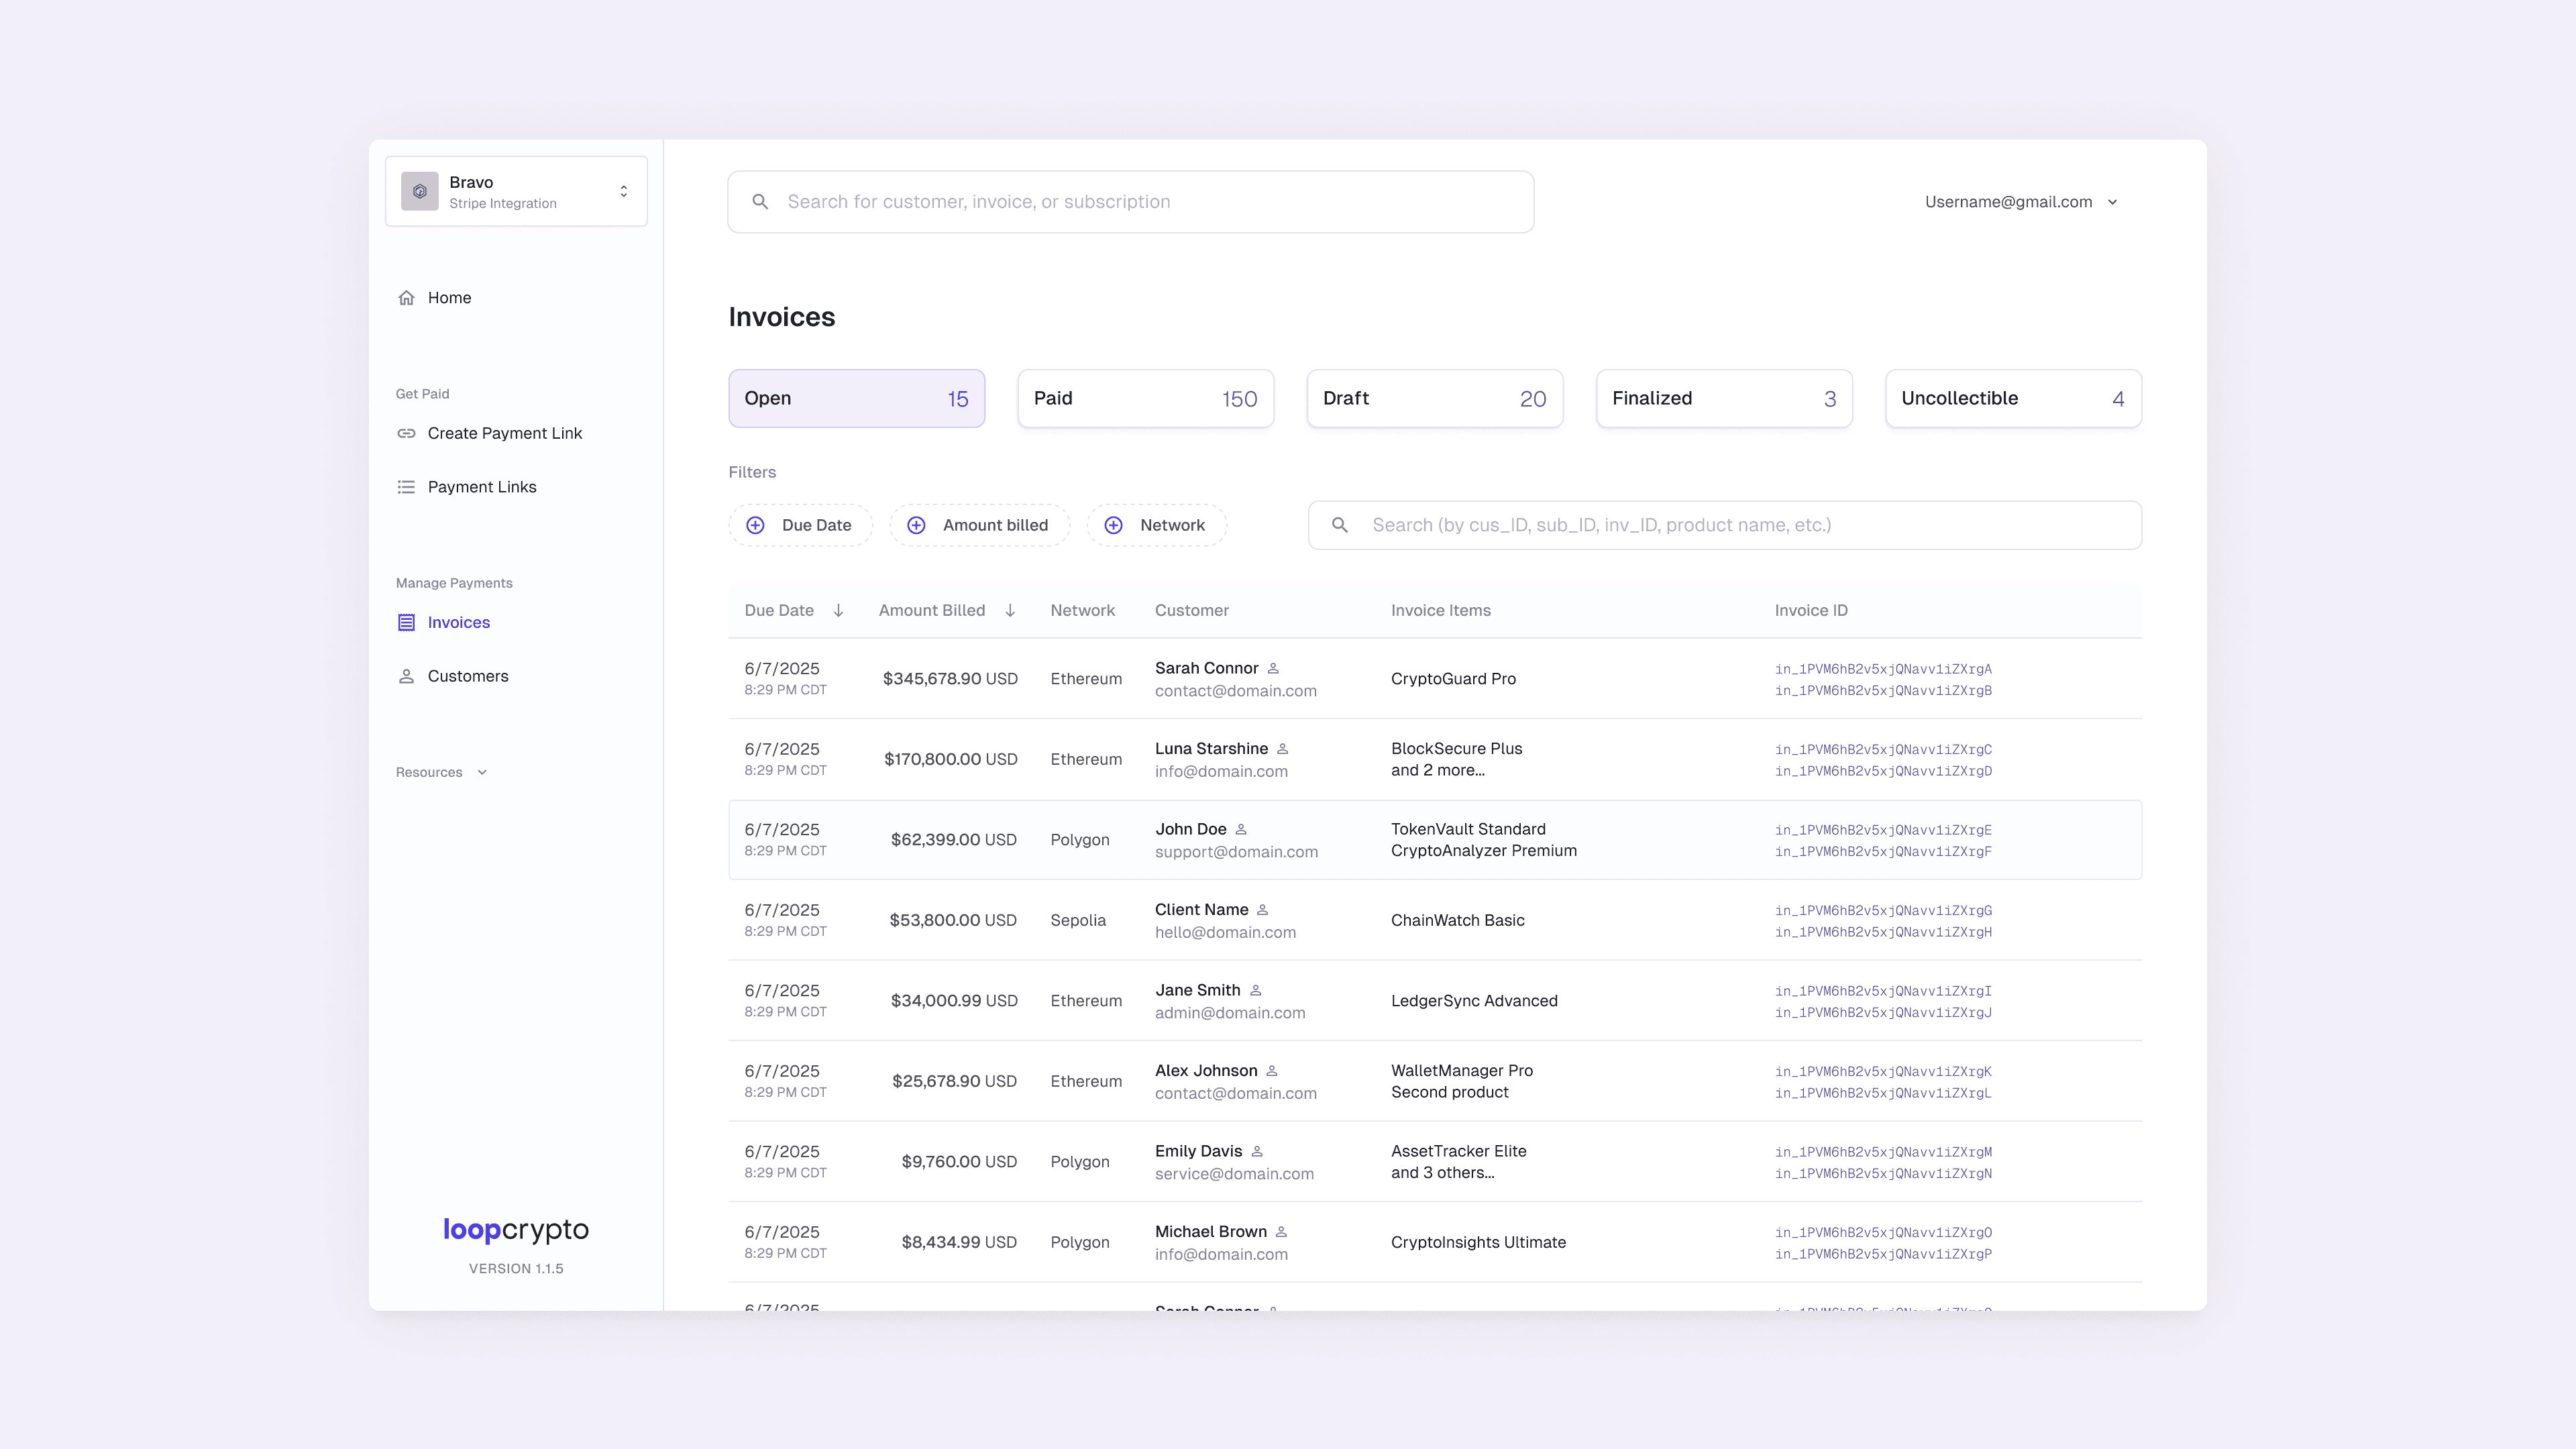Click the Create Payment Link chain icon

click(406, 433)
